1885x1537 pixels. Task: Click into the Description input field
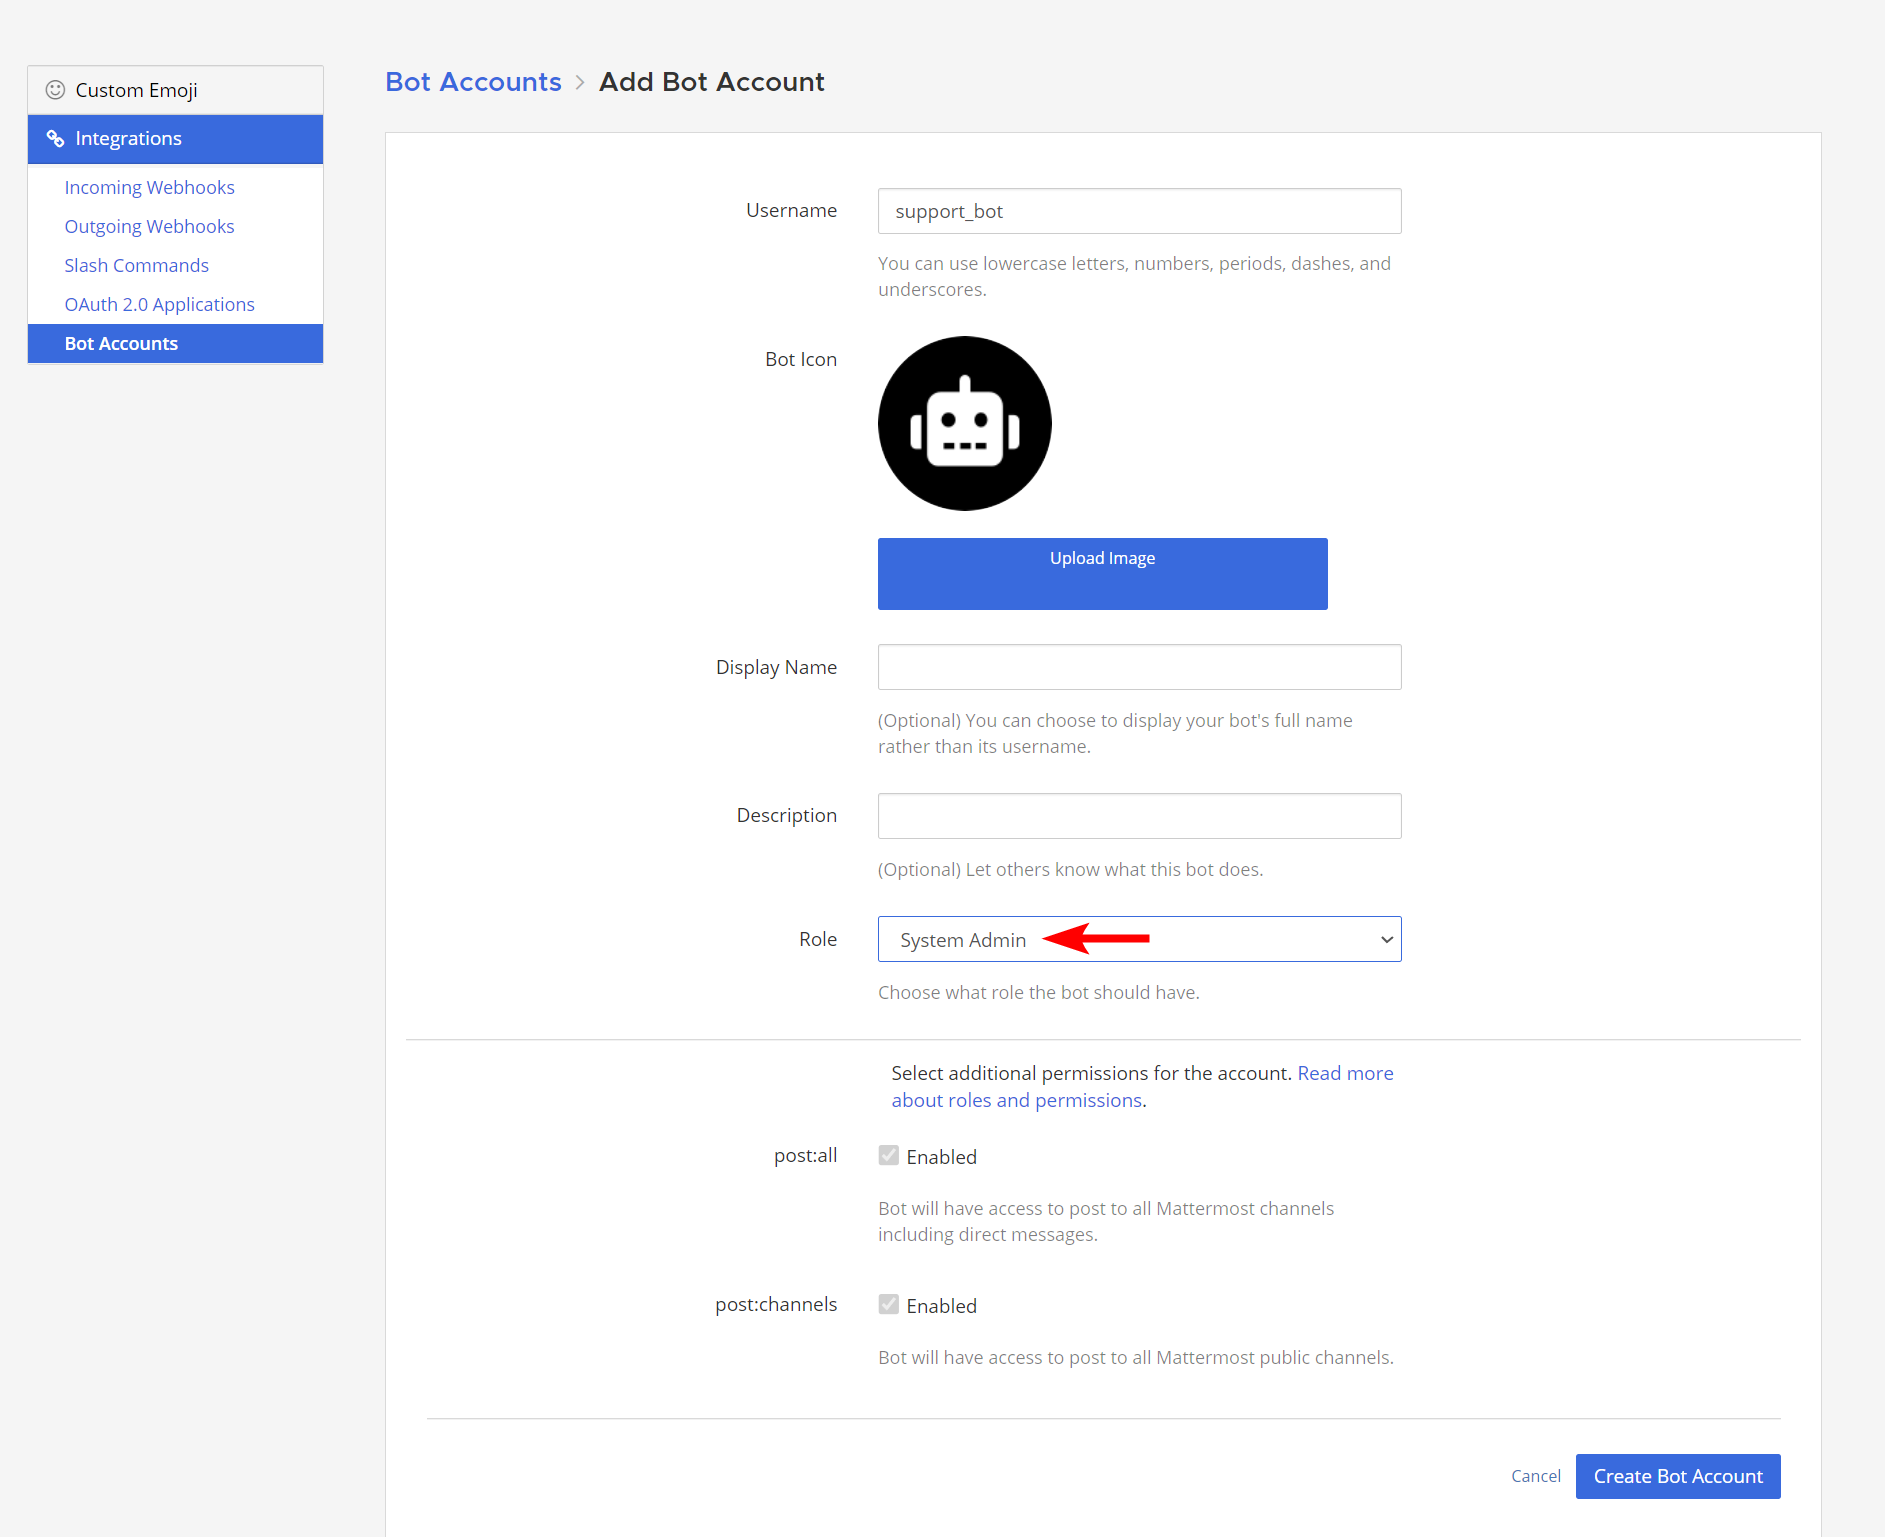coord(1139,816)
